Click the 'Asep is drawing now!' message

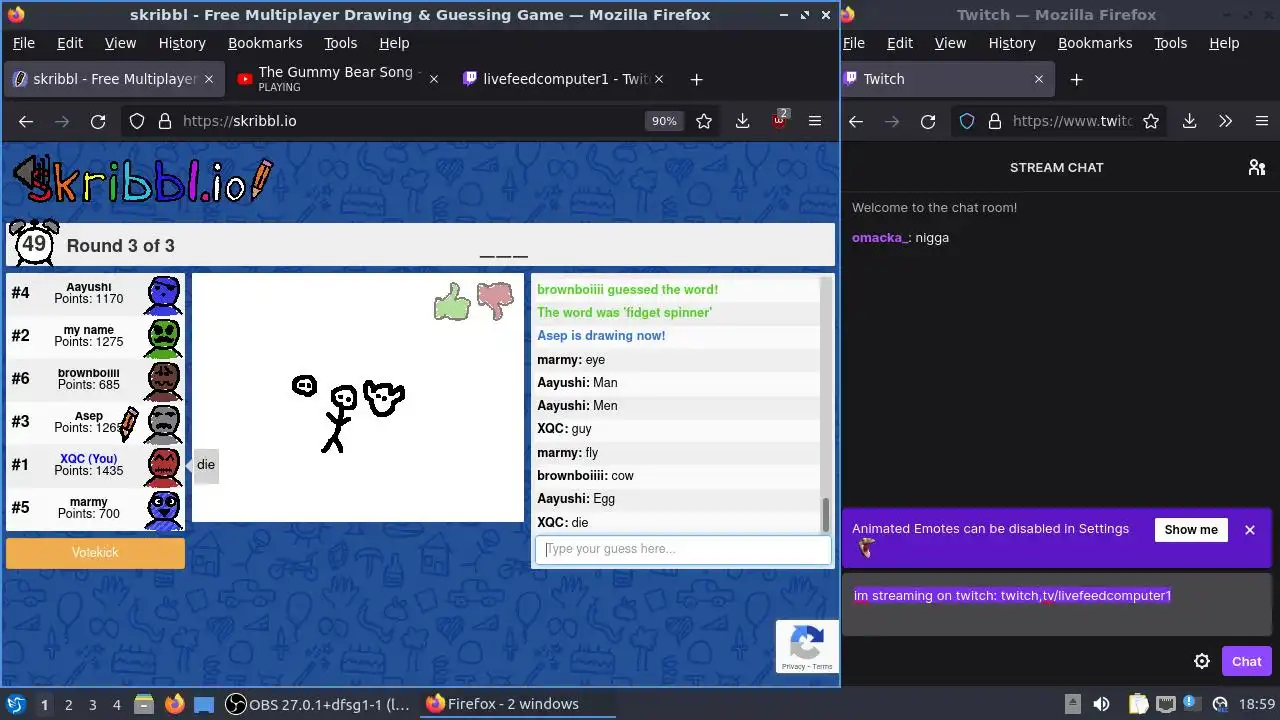(601, 336)
